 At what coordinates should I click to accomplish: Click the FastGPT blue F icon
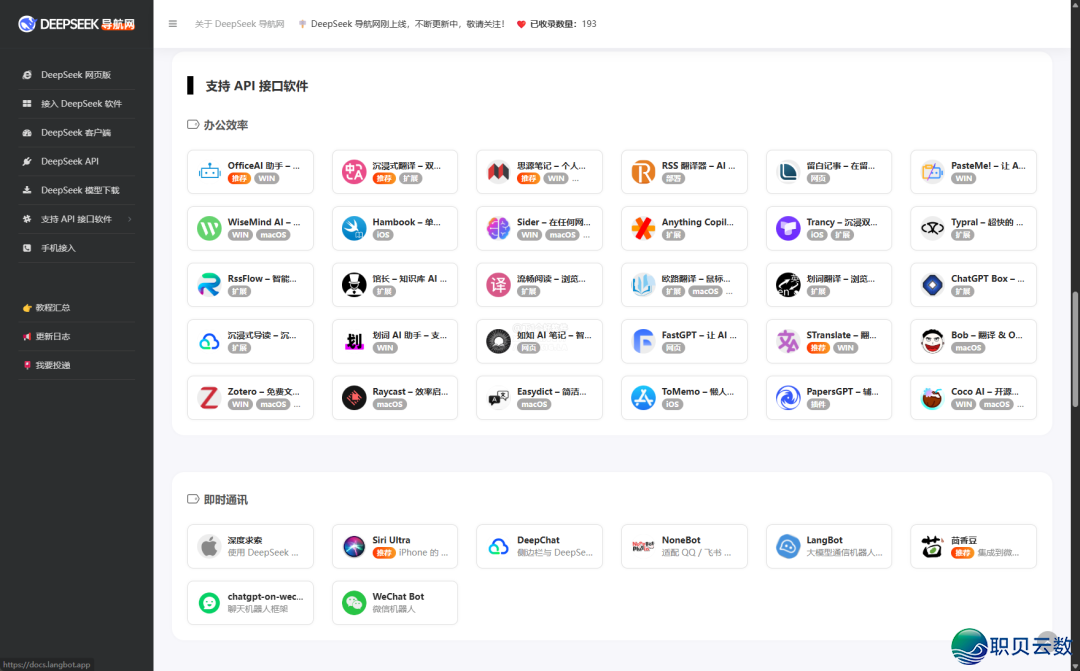[643, 341]
